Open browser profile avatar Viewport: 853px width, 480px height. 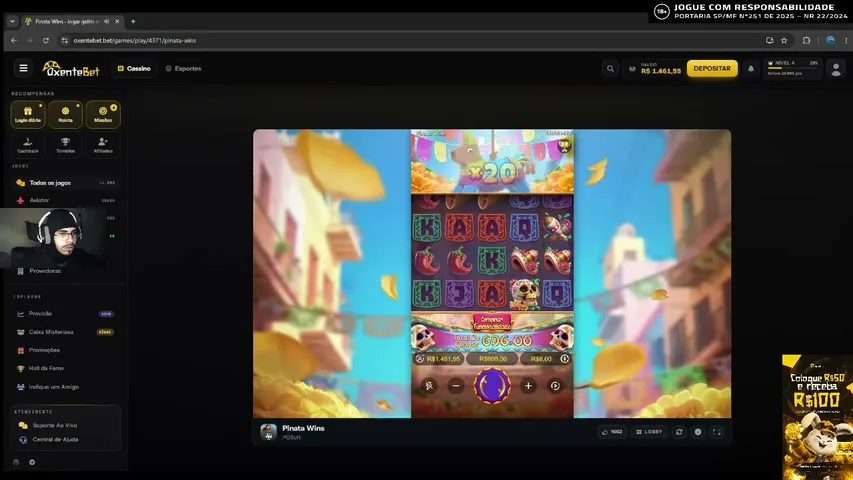pyautogui.click(x=830, y=40)
